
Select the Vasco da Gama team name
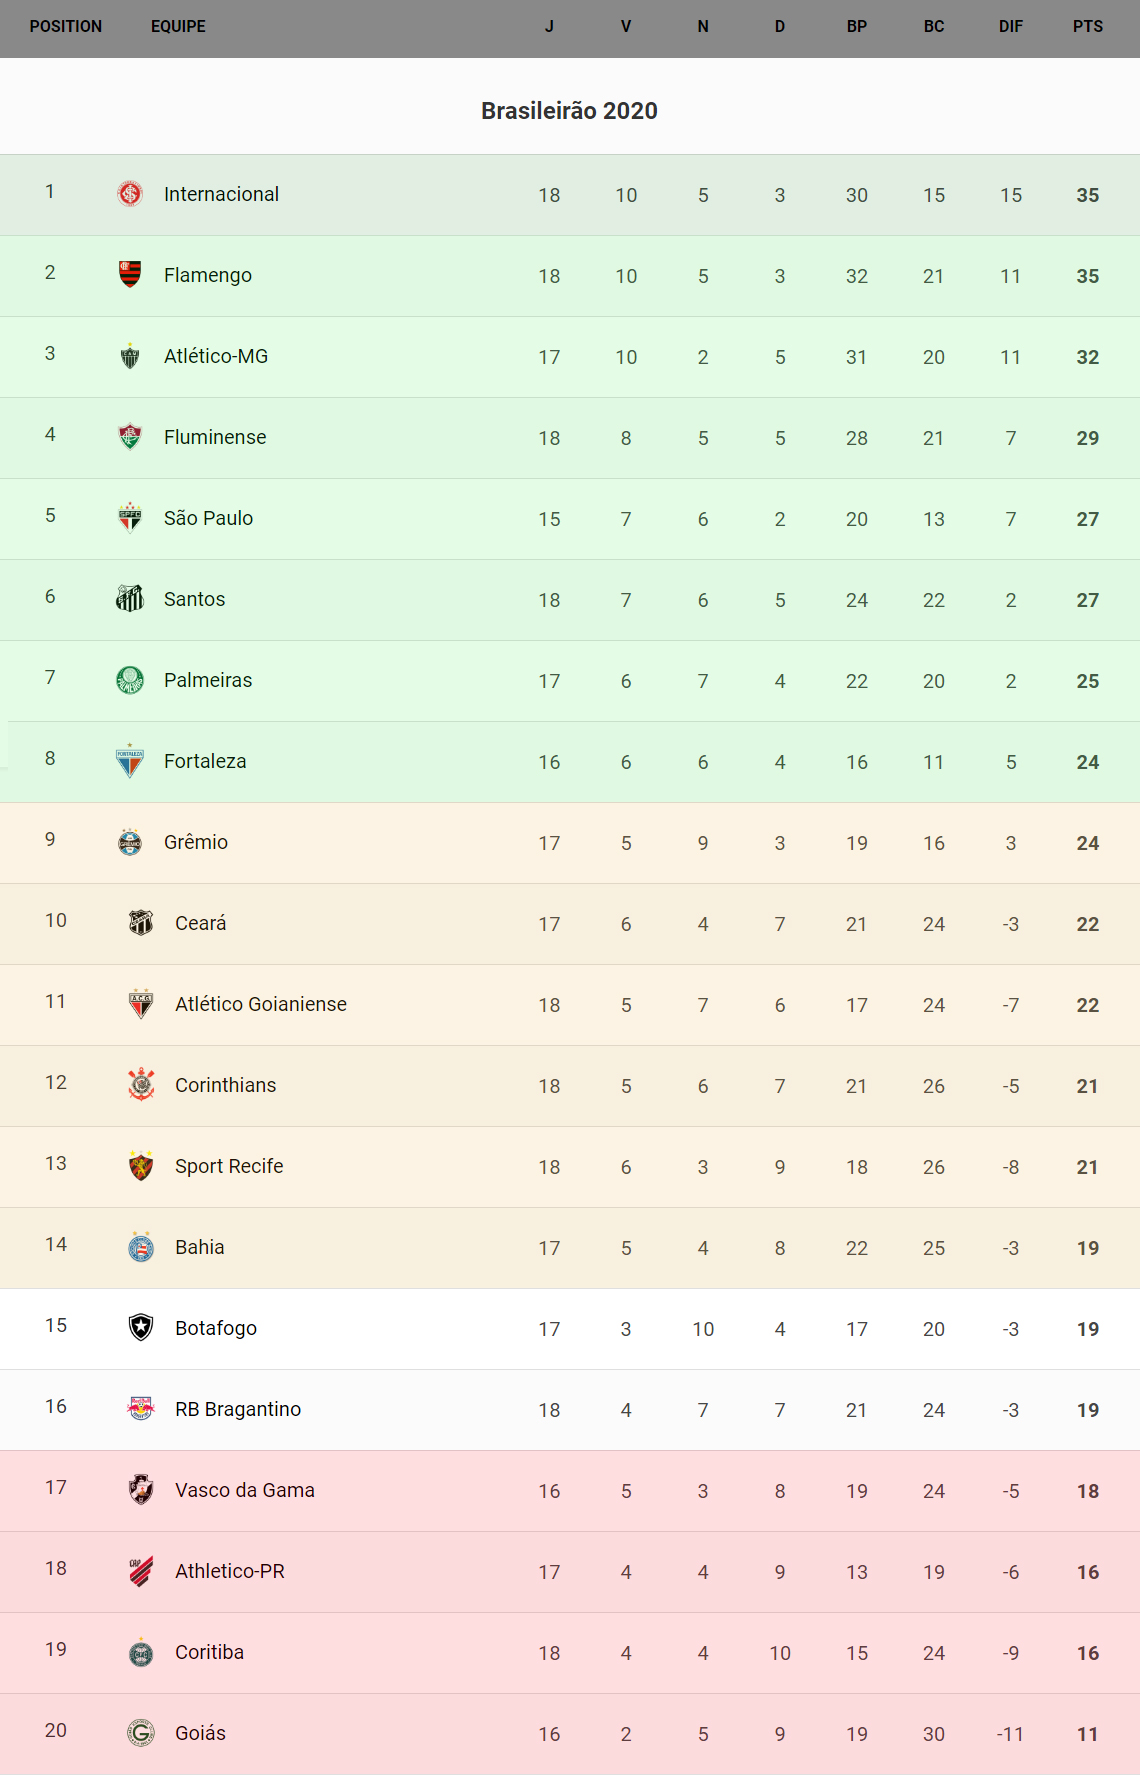(x=245, y=1490)
